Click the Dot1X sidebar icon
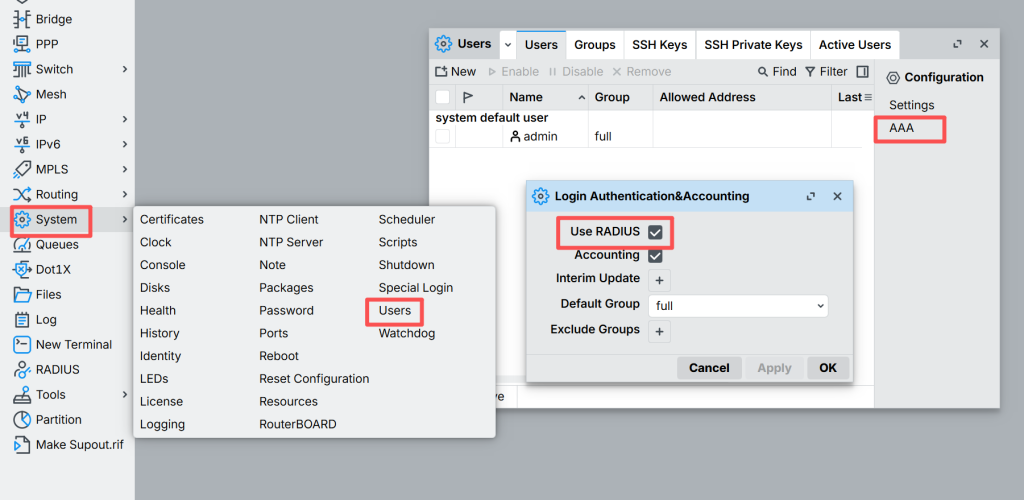The height and width of the screenshot is (500, 1024). pos(22,269)
